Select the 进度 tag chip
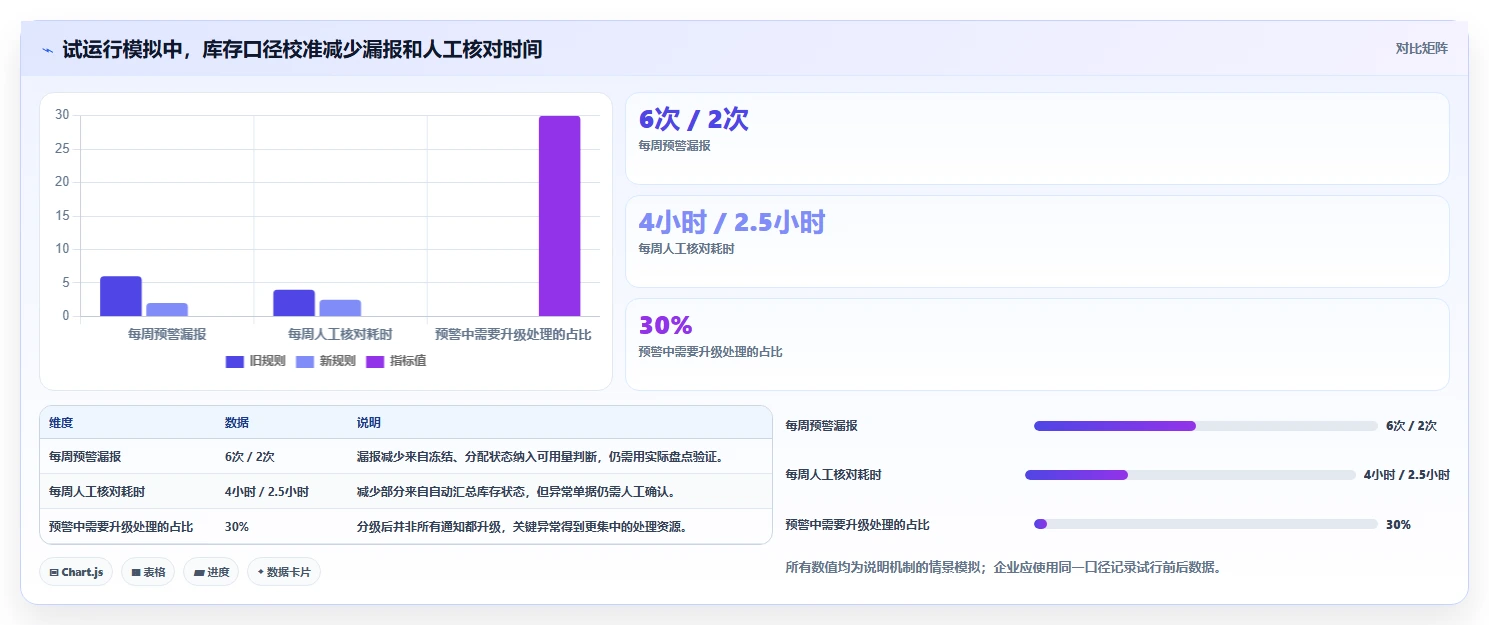 point(211,572)
